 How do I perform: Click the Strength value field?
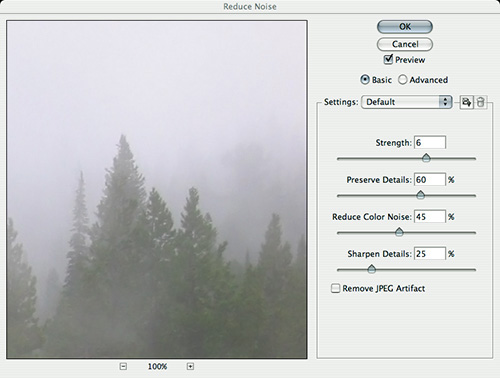430,143
